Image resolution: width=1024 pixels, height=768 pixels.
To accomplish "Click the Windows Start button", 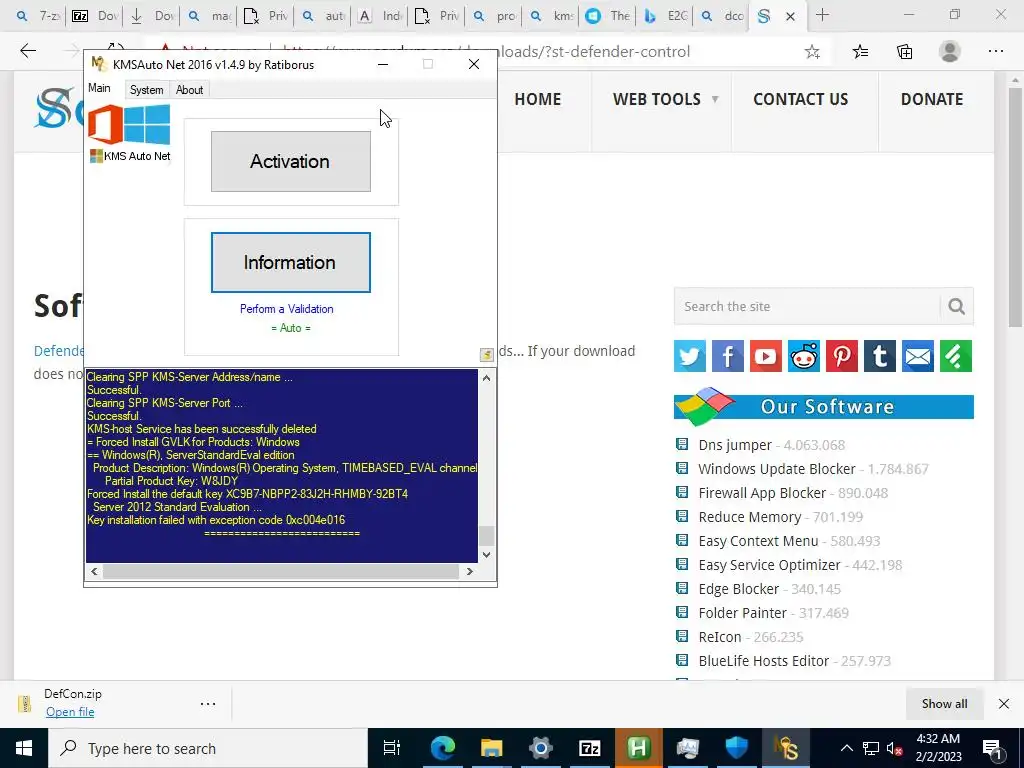I will tap(24, 748).
